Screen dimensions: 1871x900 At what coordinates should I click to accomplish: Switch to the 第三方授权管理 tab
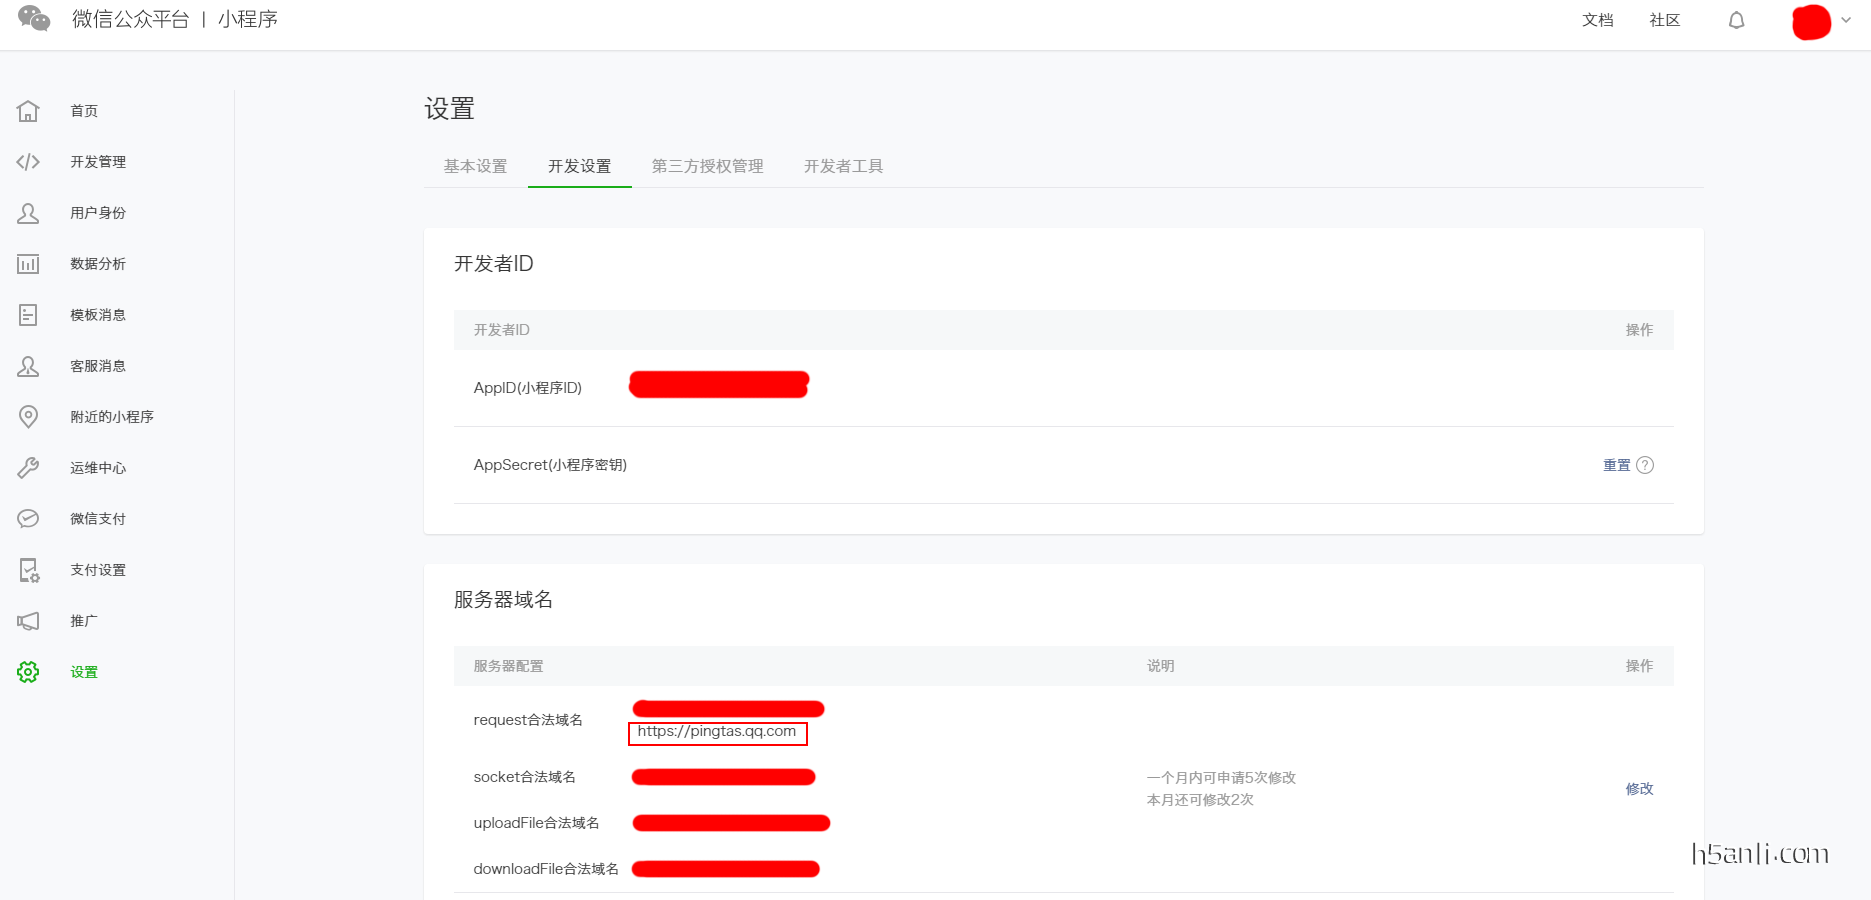(x=707, y=166)
